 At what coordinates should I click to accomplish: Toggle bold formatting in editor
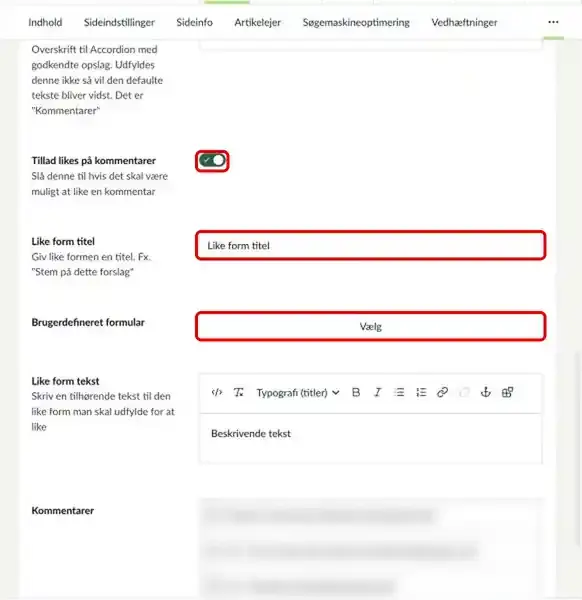(356, 393)
